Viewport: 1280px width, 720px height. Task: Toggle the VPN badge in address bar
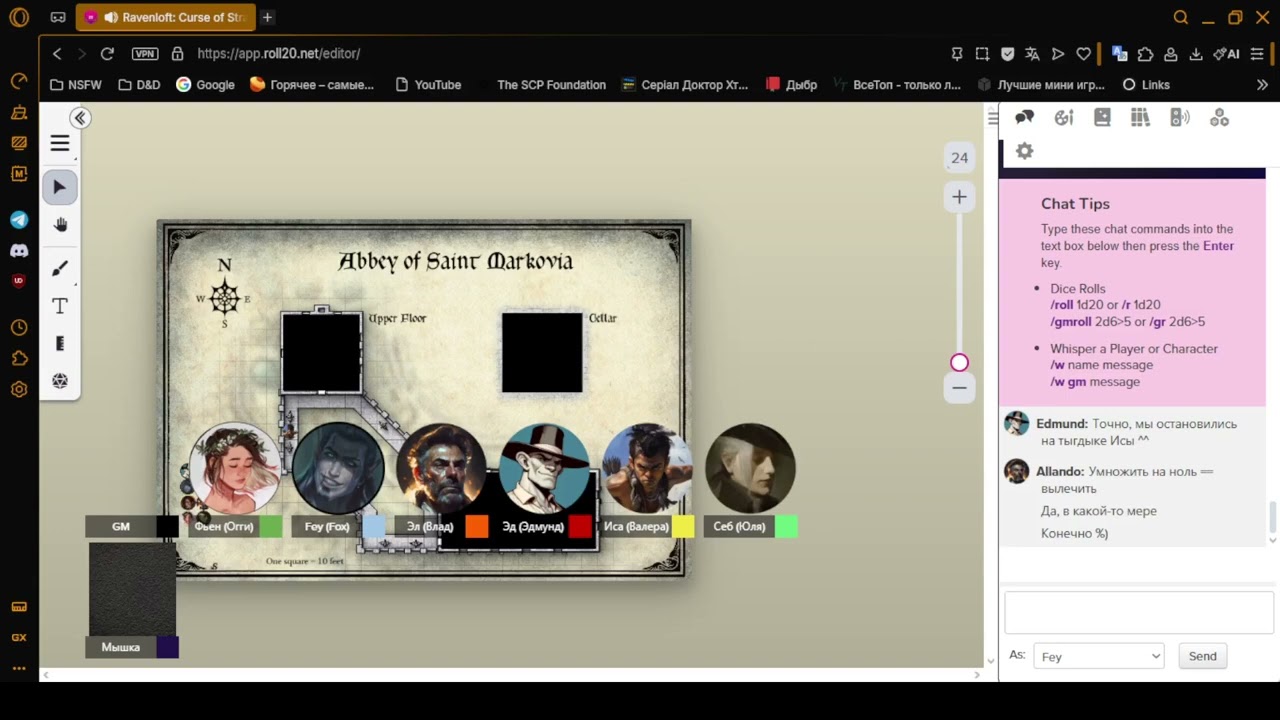tap(145, 54)
